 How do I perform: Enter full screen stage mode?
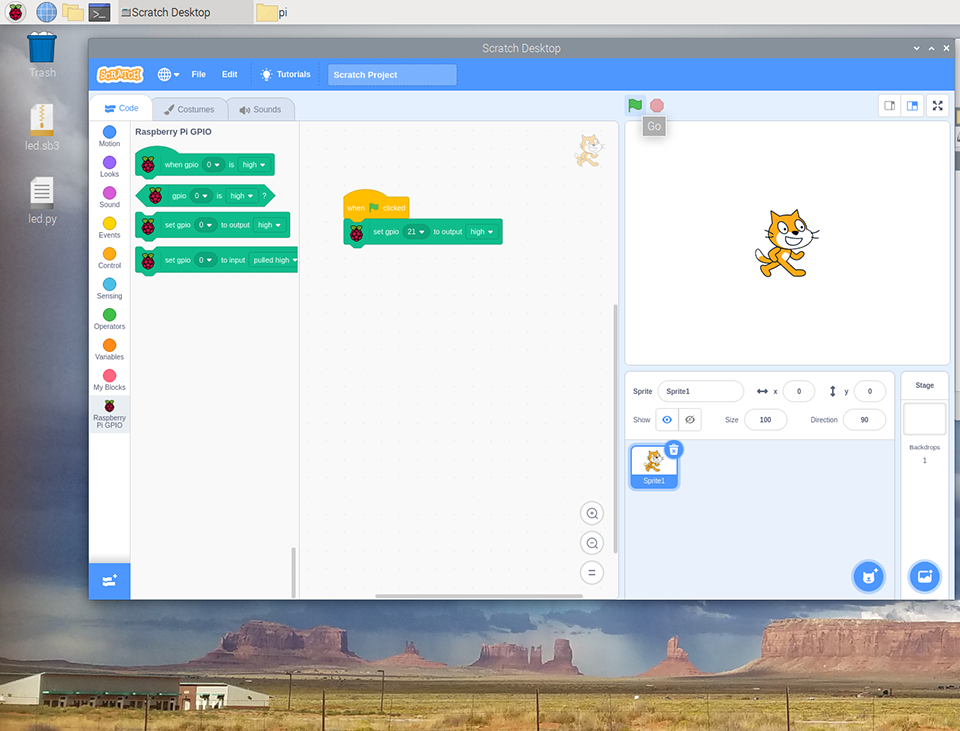pyautogui.click(x=937, y=106)
